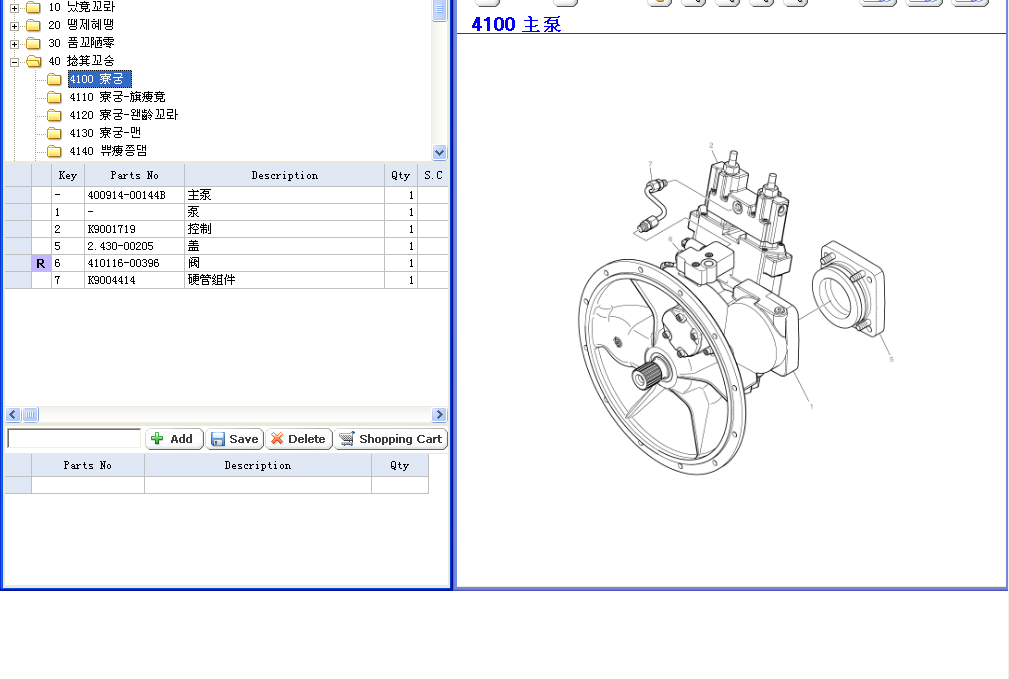Screen dimensions: 1009x679
Task: Collapse the expanded group 40 node
Action: coord(15,61)
